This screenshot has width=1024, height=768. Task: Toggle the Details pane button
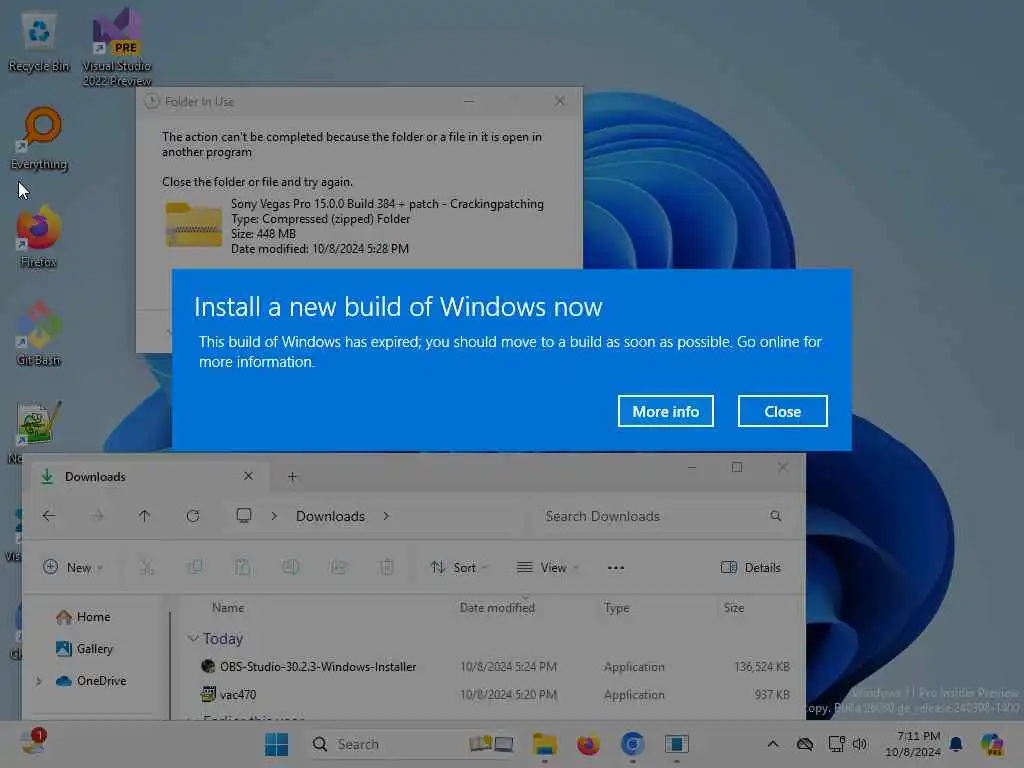(x=751, y=568)
